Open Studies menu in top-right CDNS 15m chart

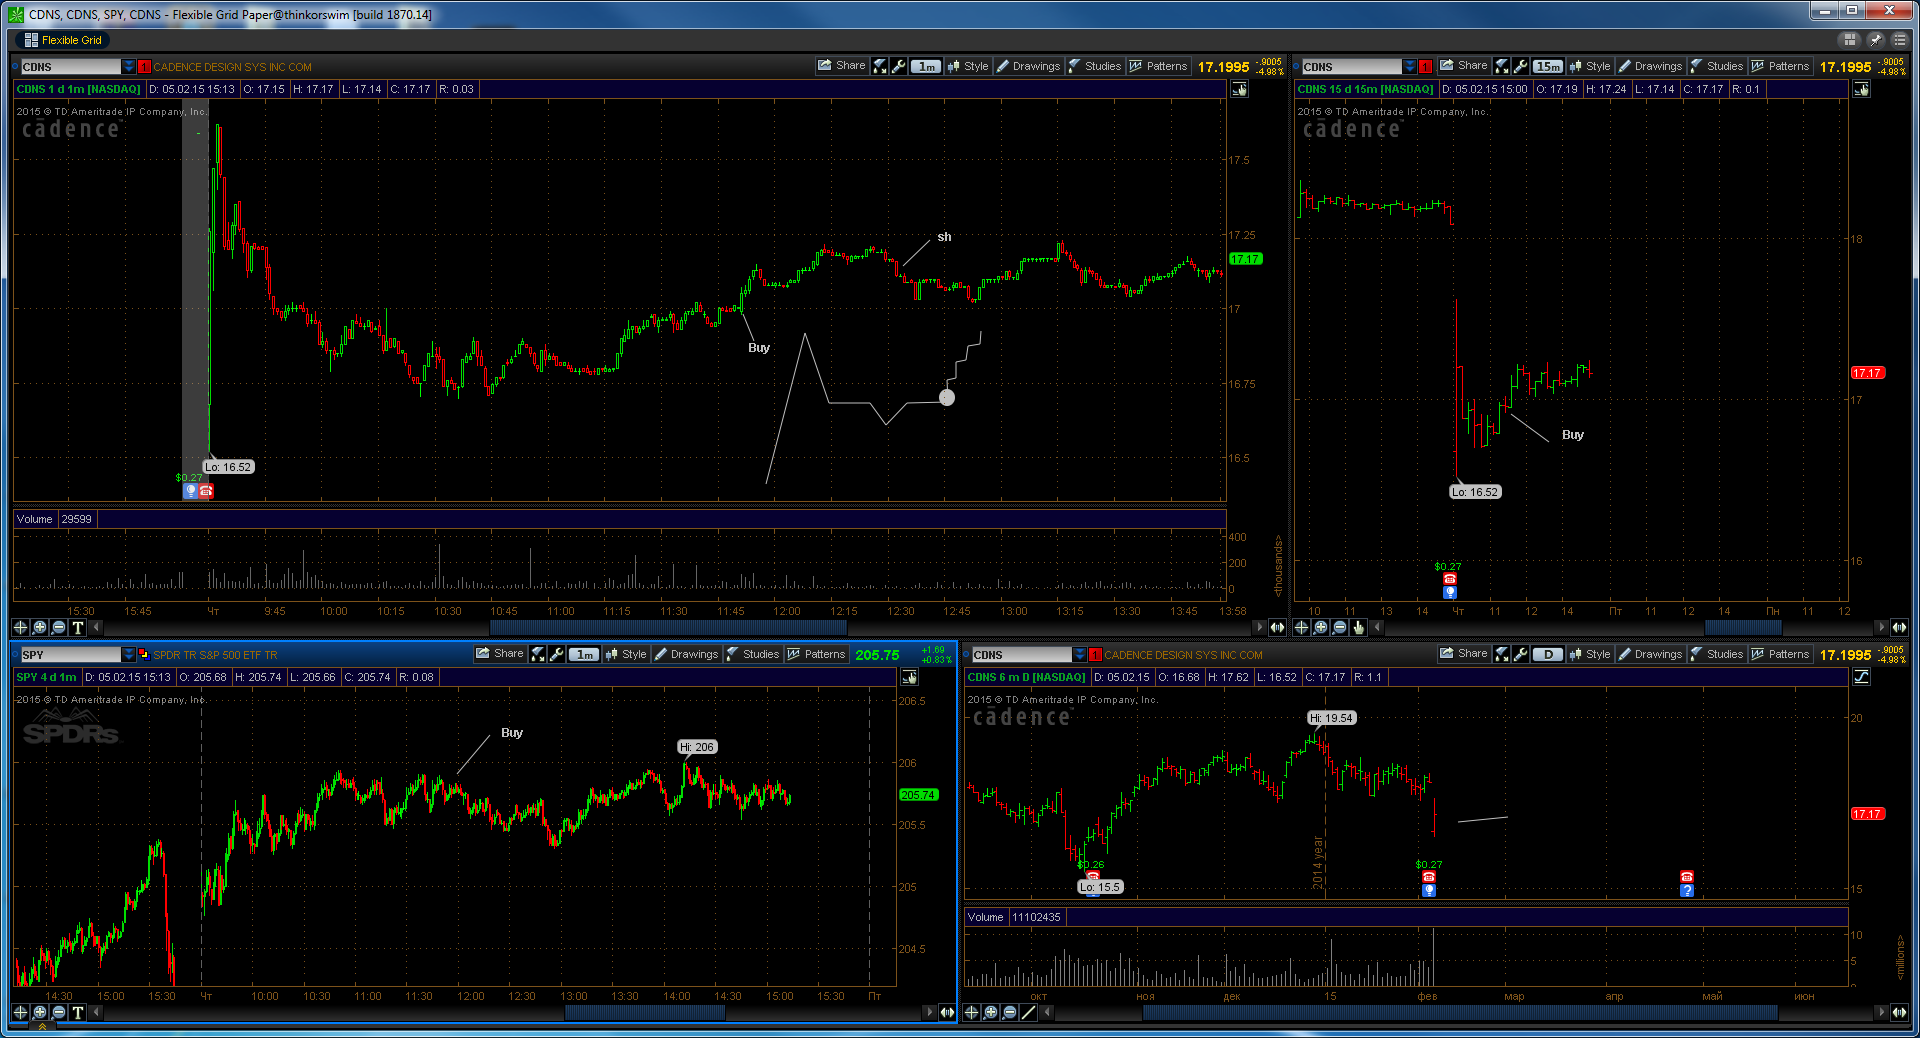coord(1717,66)
